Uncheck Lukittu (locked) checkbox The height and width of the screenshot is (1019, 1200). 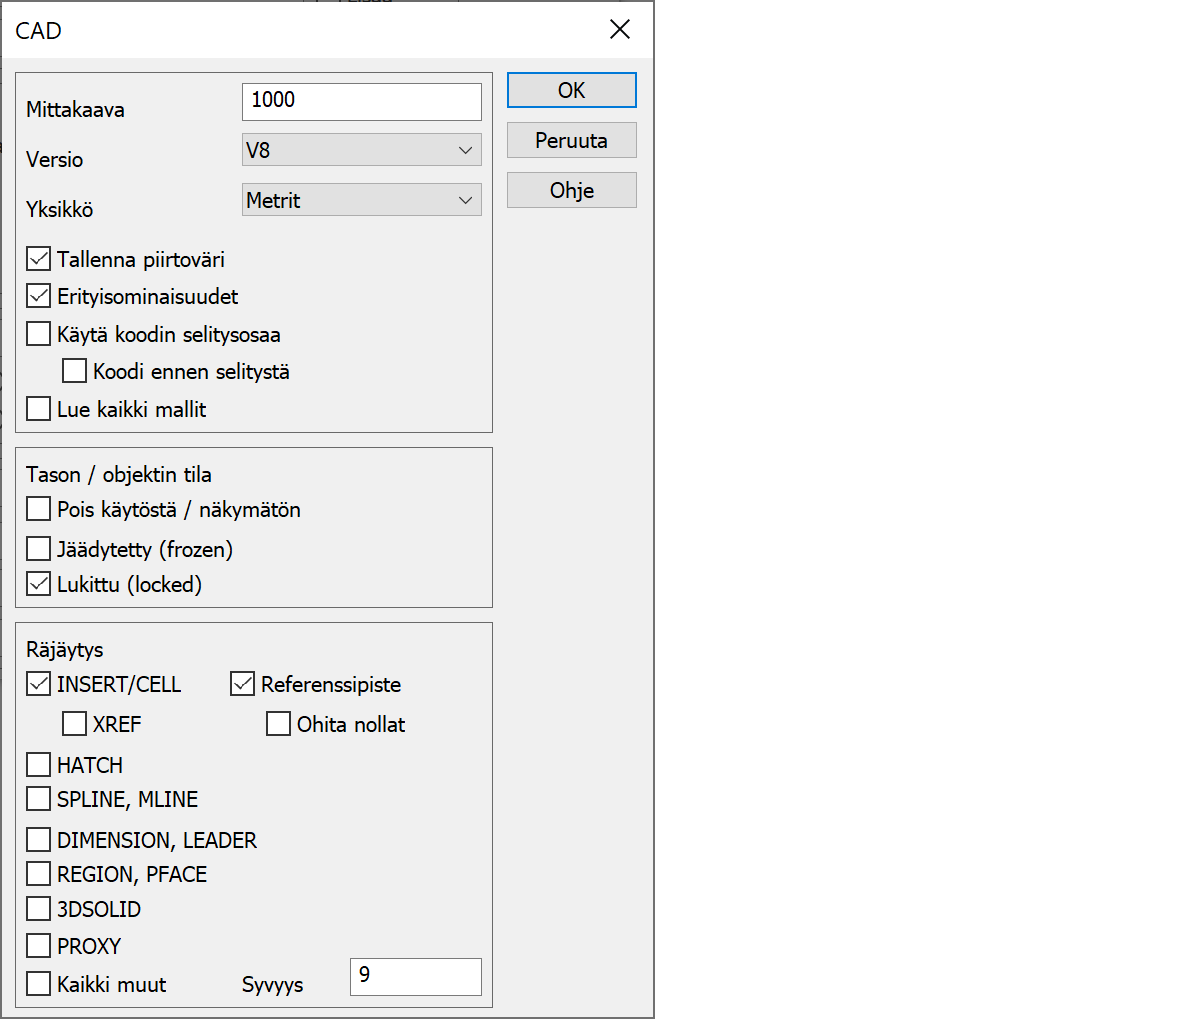38,584
